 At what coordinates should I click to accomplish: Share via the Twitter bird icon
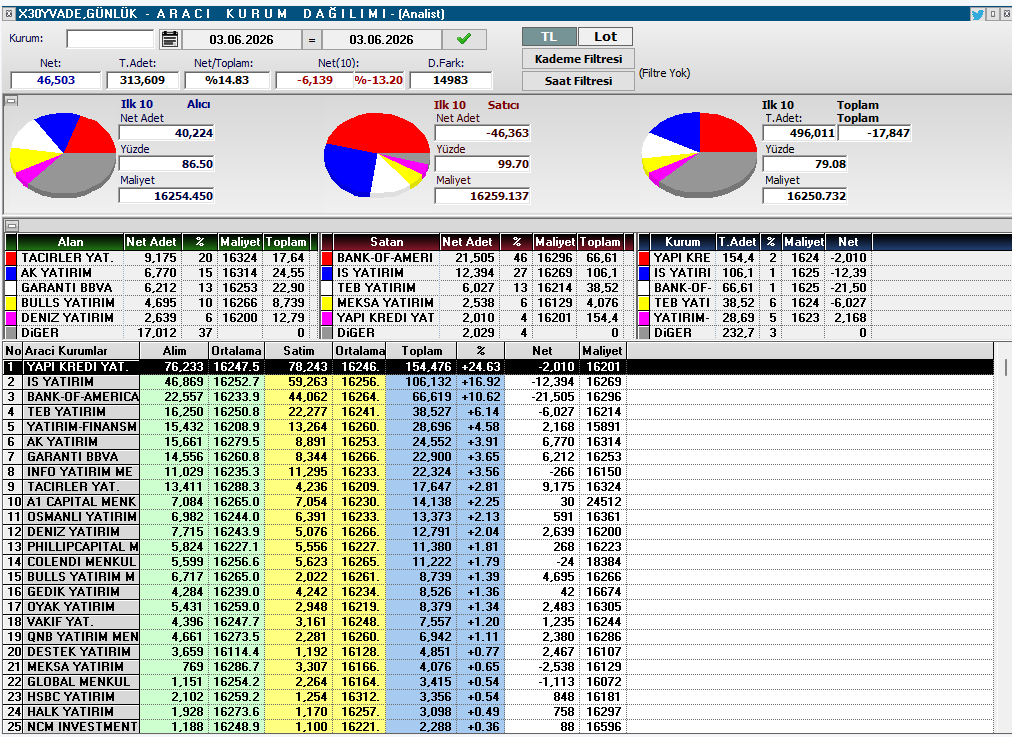977,14
